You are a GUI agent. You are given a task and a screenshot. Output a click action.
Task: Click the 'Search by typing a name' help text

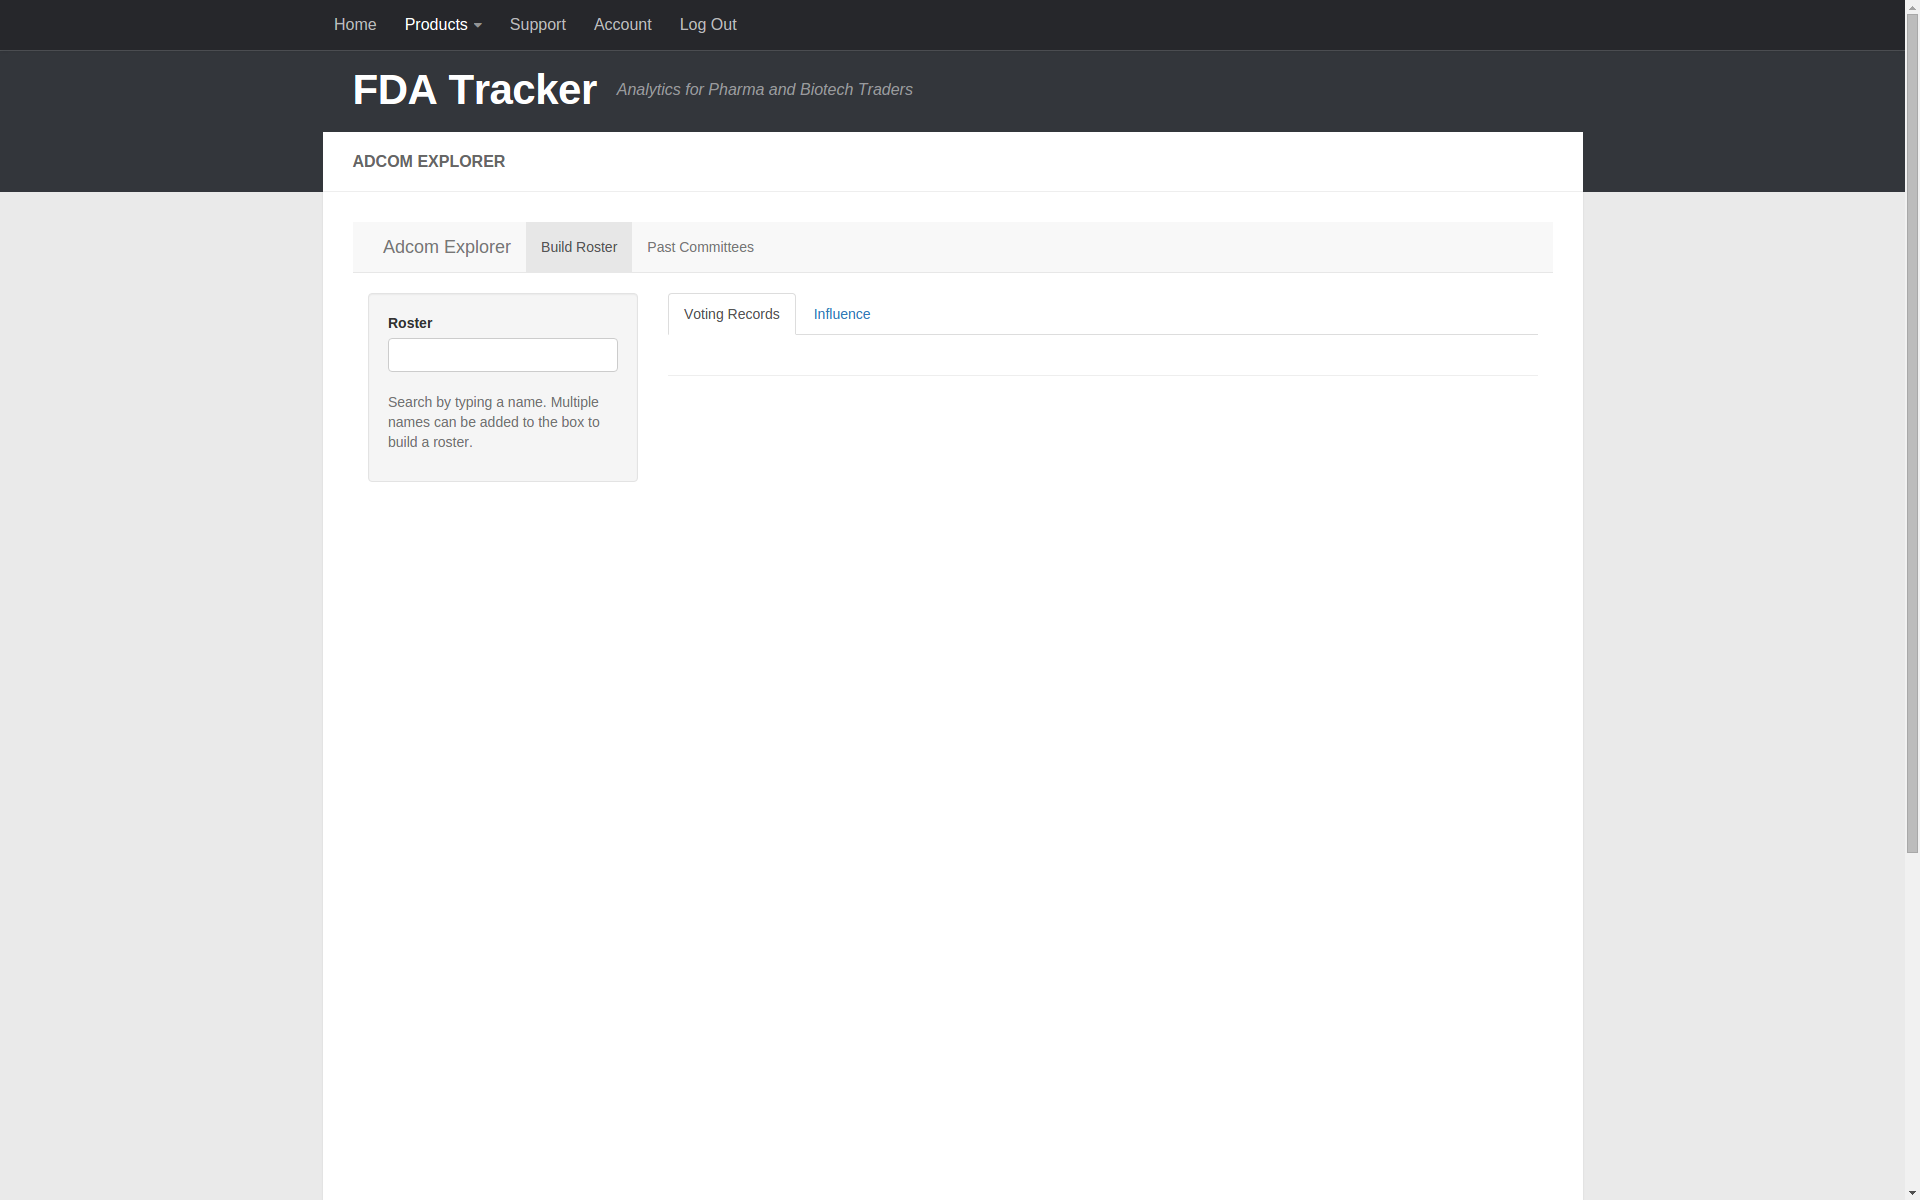click(x=494, y=422)
